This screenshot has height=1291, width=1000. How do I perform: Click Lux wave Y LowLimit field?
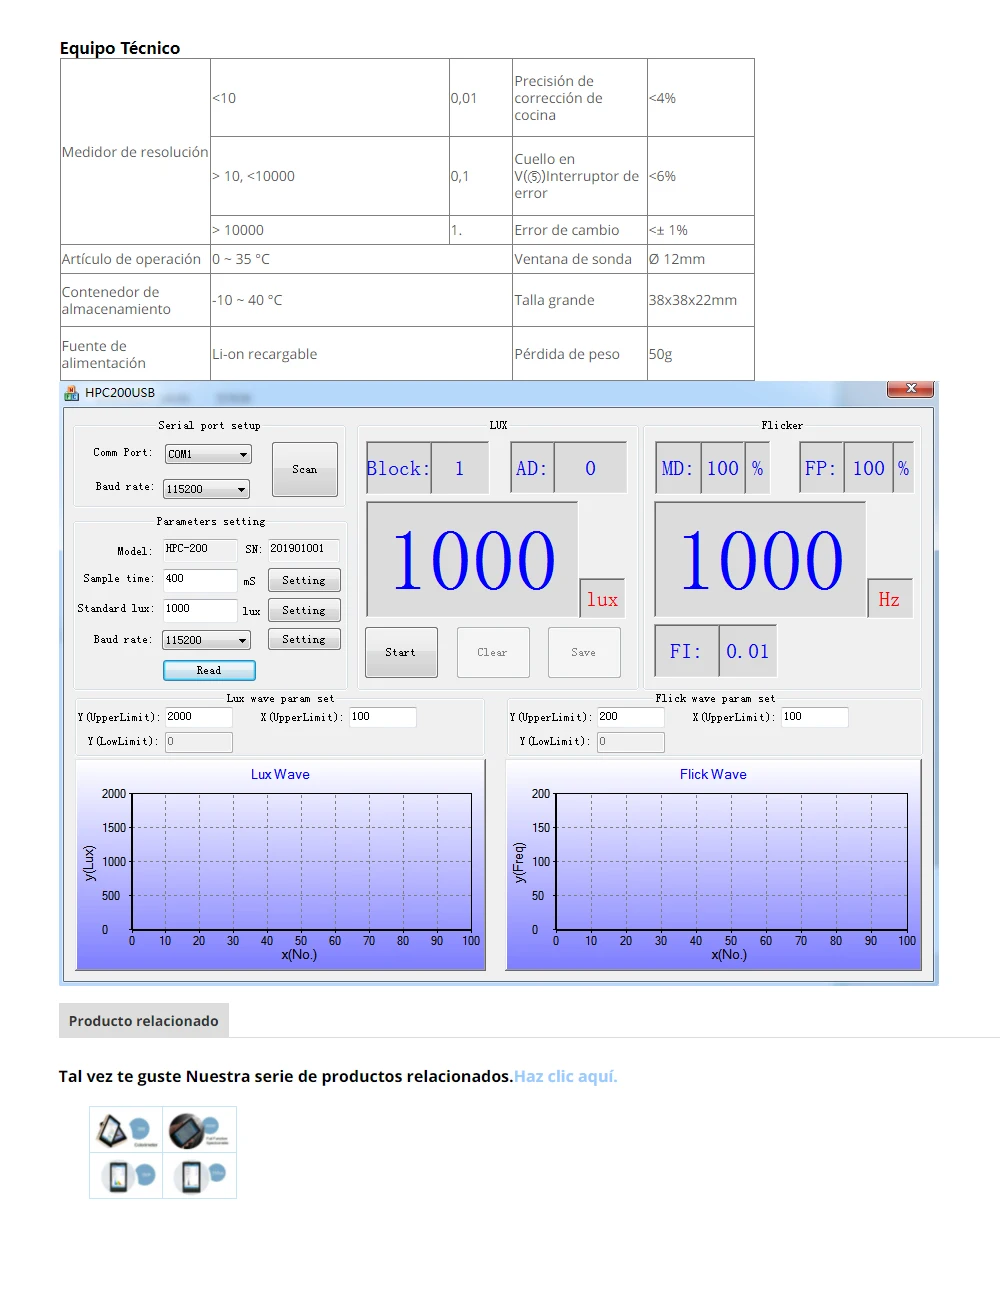pos(199,742)
